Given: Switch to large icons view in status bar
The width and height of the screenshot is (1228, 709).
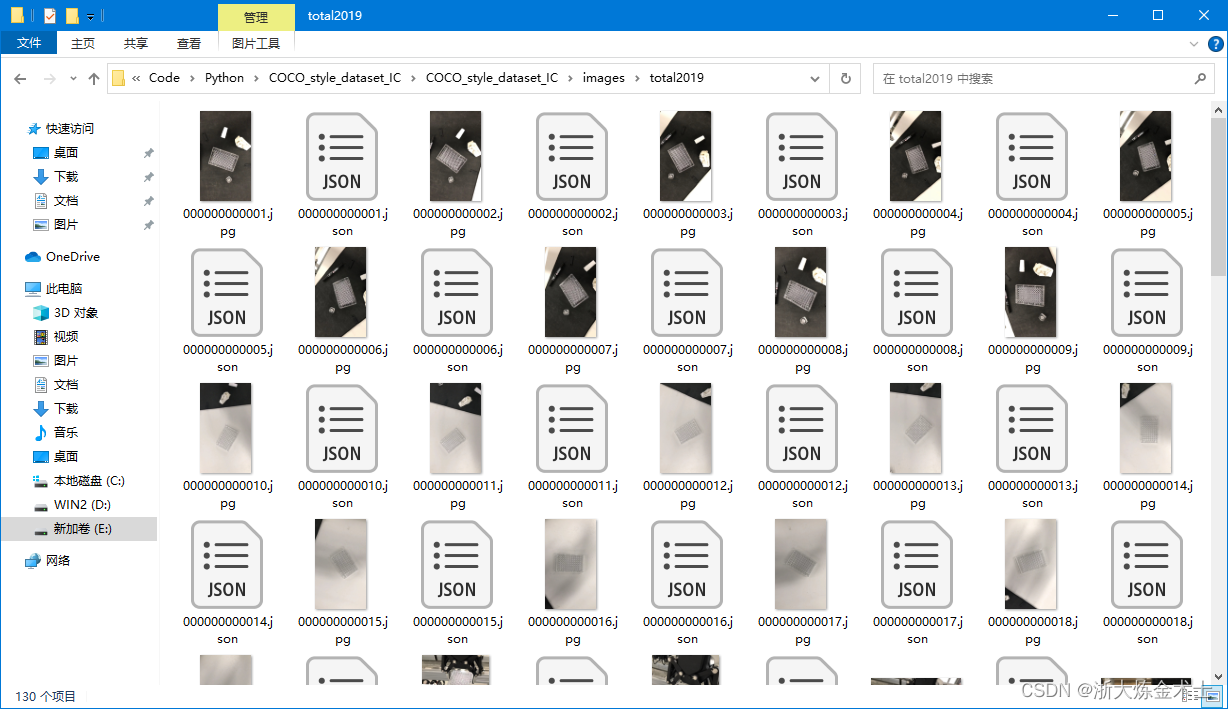Looking at the screenshot, I should click(x=1212, y=695).
